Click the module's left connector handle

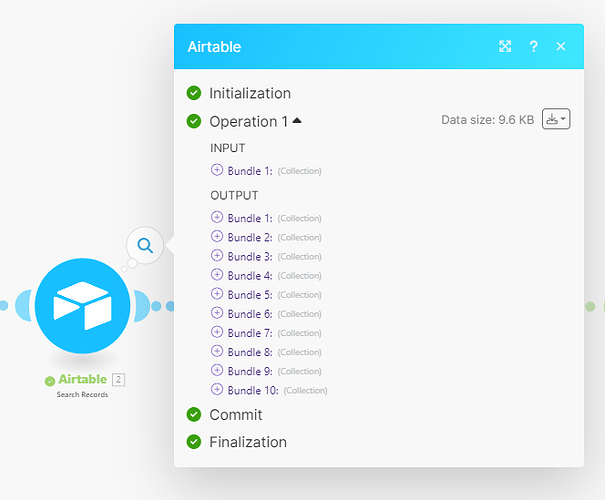click(x=24, y=306)
